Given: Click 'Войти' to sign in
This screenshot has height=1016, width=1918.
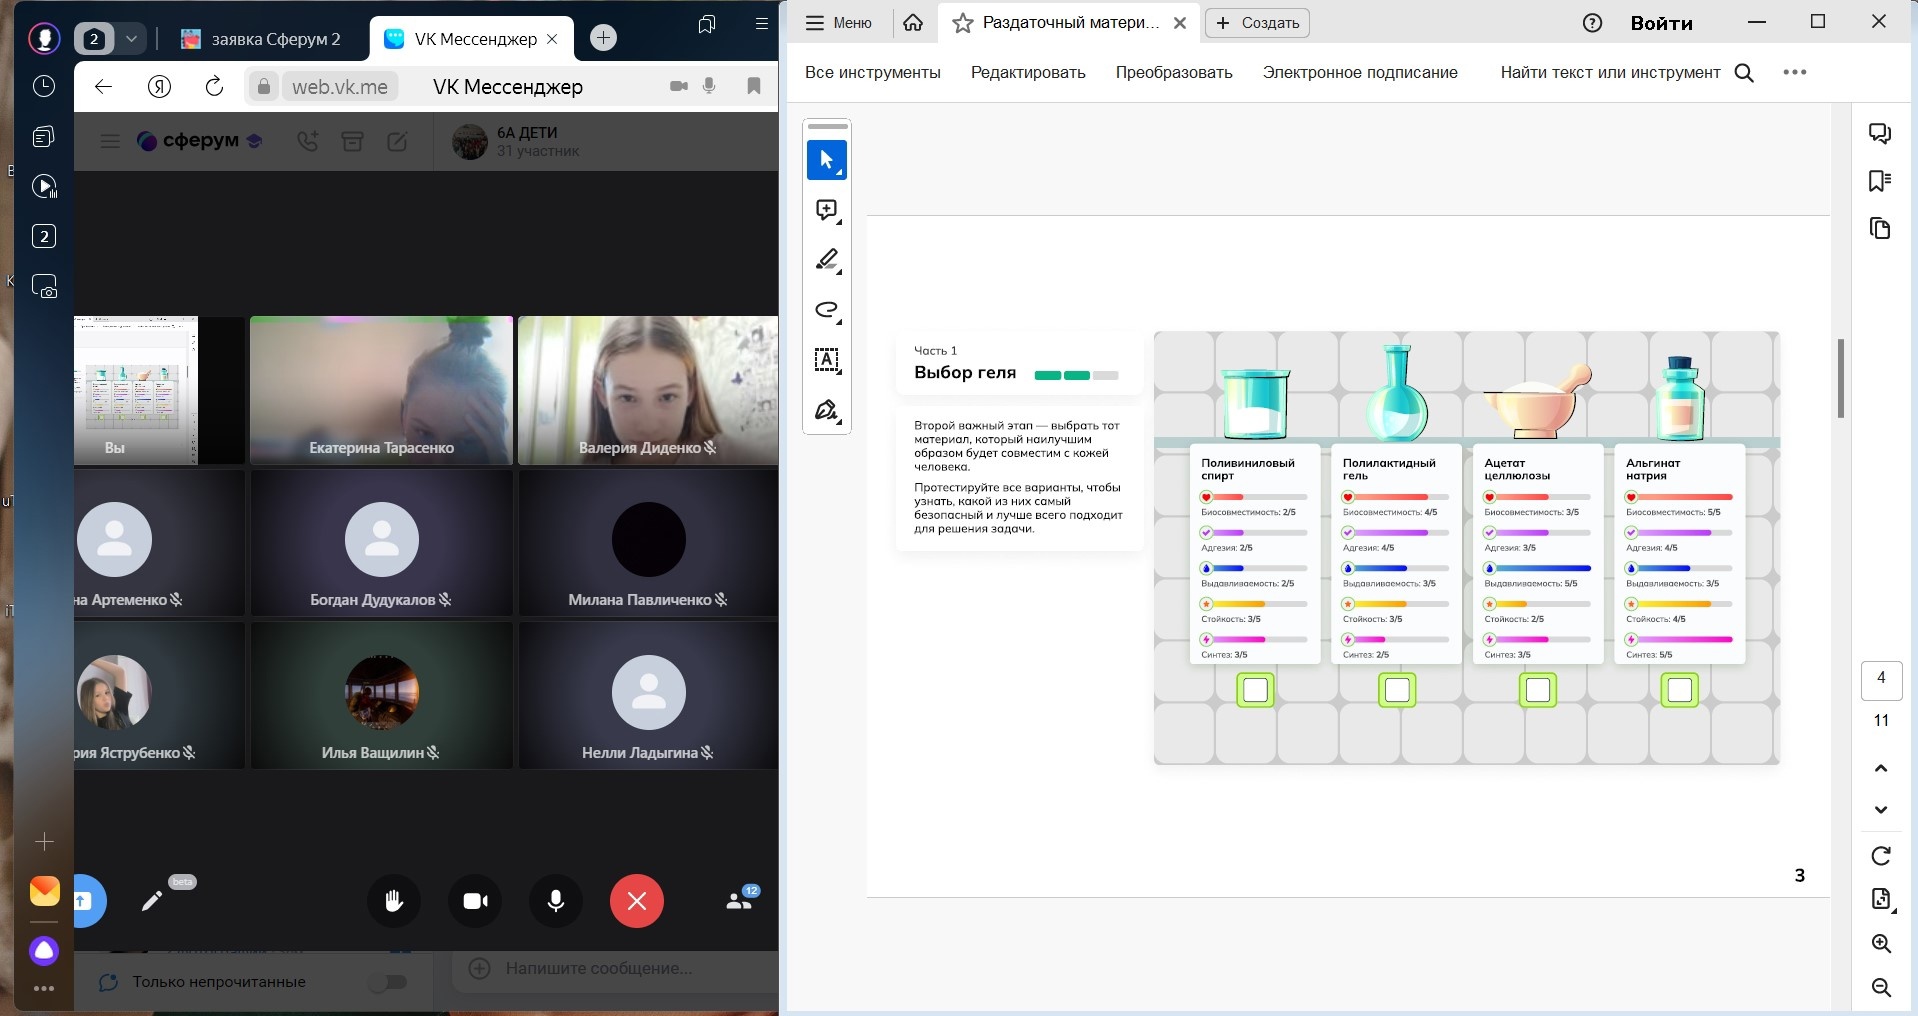Looking at the screenshot, I should pos(1661,23).
